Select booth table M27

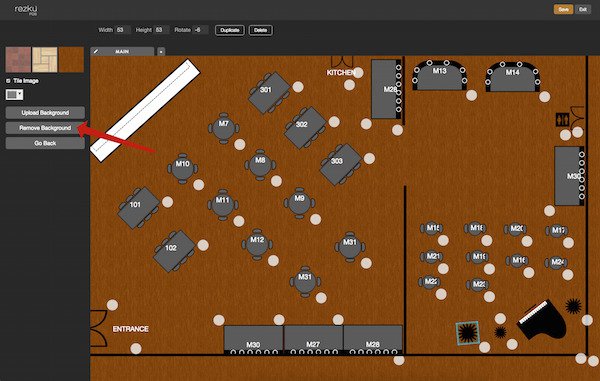point(313,340)
